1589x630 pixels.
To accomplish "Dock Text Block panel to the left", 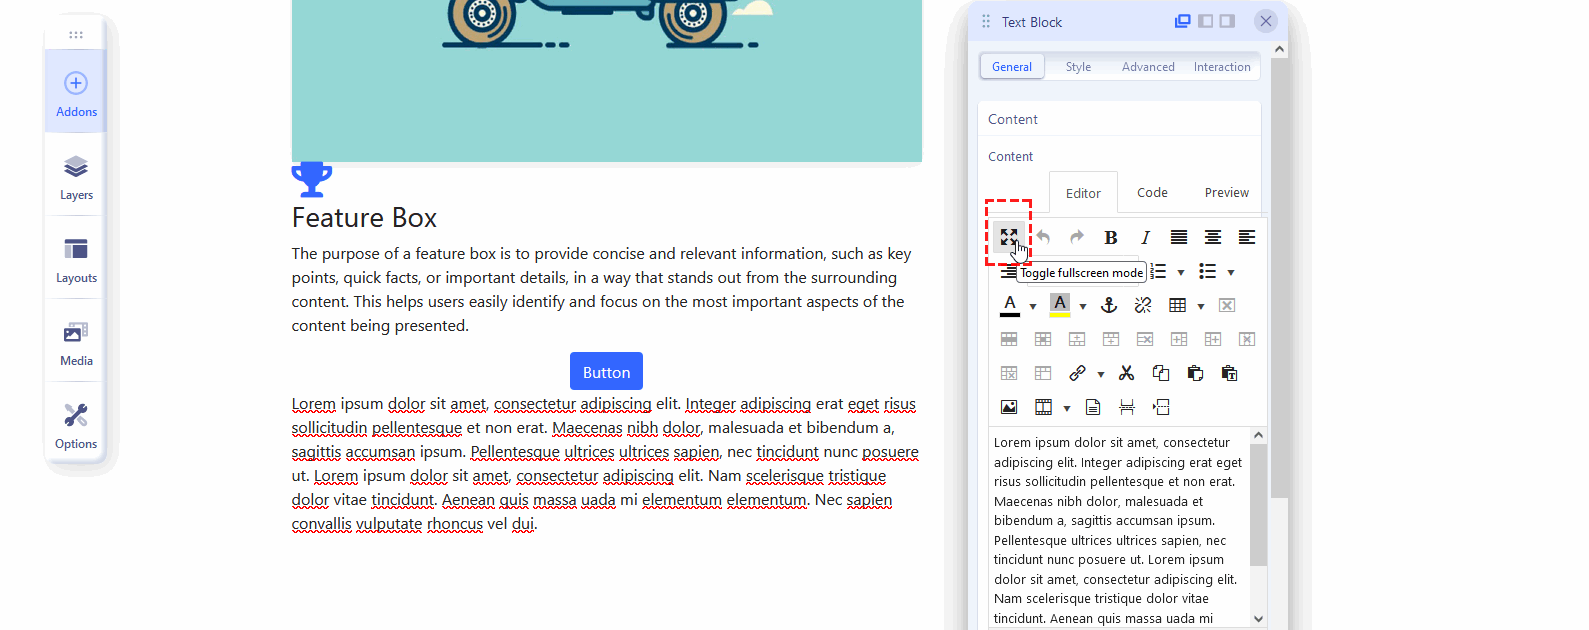I will click(x=1205, y=21).
